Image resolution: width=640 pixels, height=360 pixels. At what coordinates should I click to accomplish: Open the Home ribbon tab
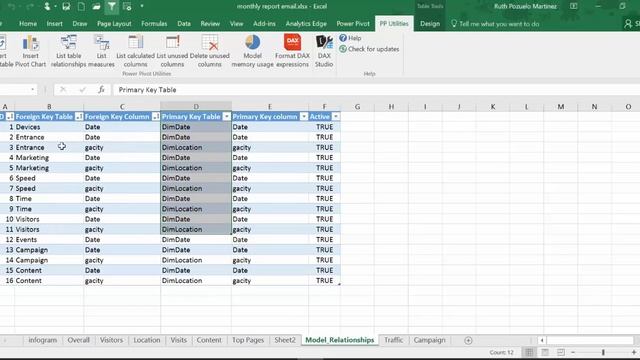tap(28, 24)
